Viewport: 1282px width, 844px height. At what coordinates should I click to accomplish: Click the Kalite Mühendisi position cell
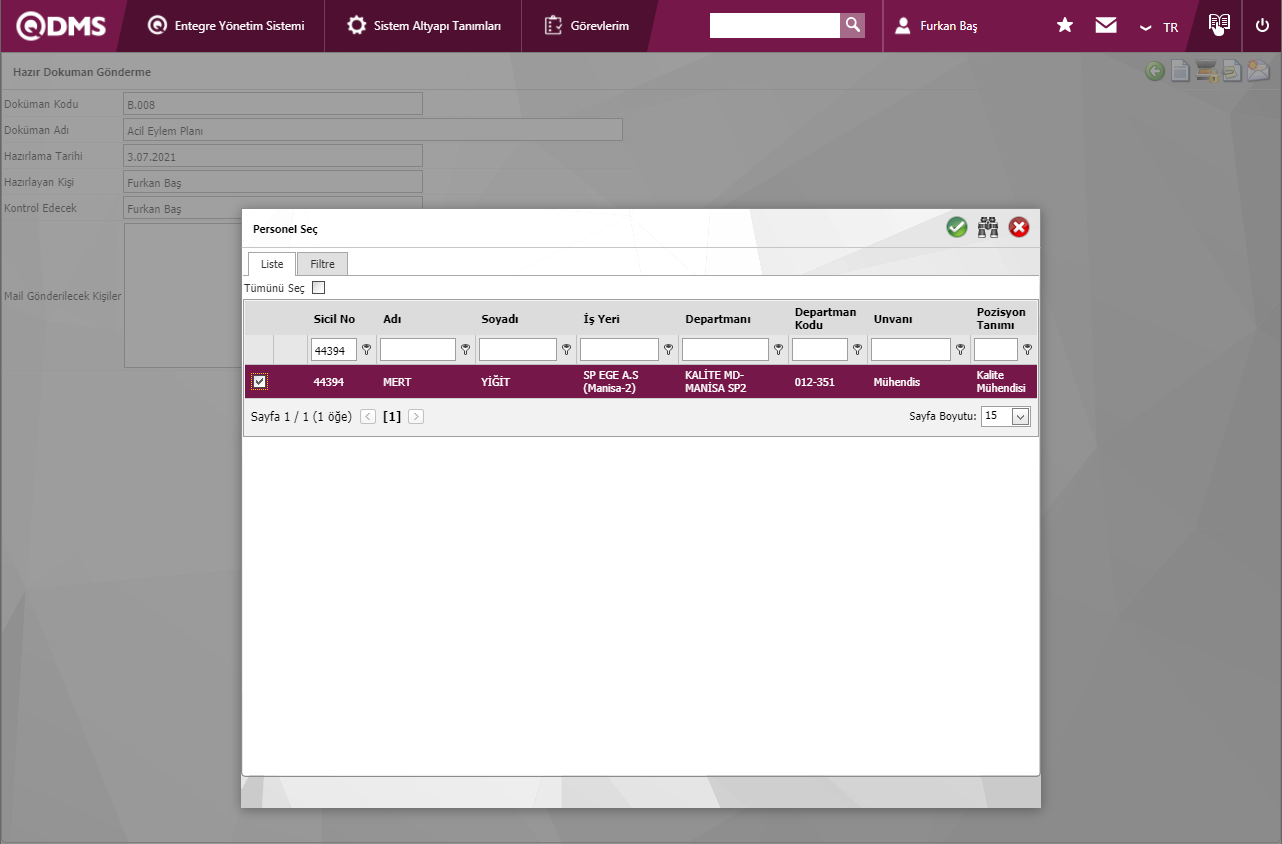coord(1002,381)
